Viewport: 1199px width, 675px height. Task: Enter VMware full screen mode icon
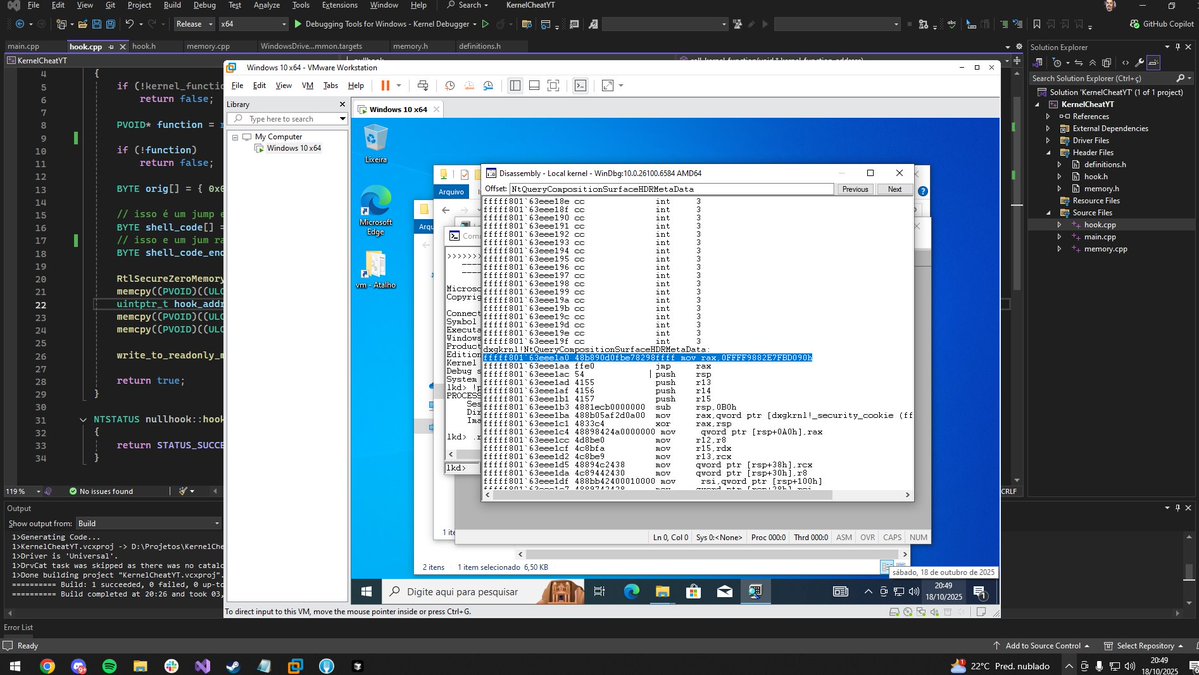(553, 86)
